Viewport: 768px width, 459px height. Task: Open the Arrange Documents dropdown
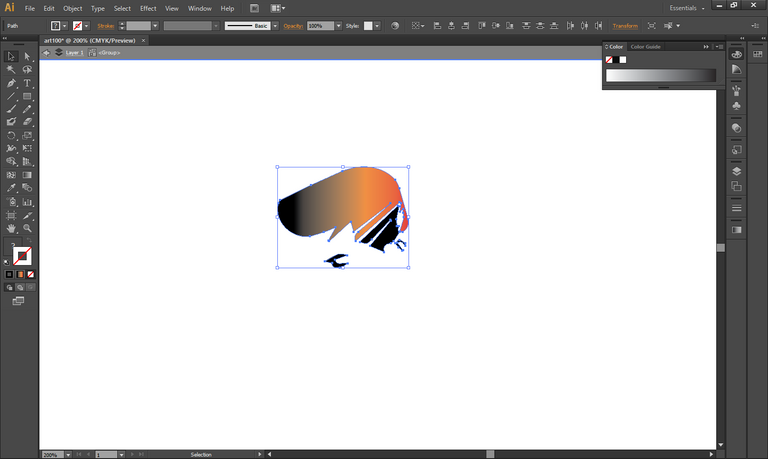tap(278, 8)
